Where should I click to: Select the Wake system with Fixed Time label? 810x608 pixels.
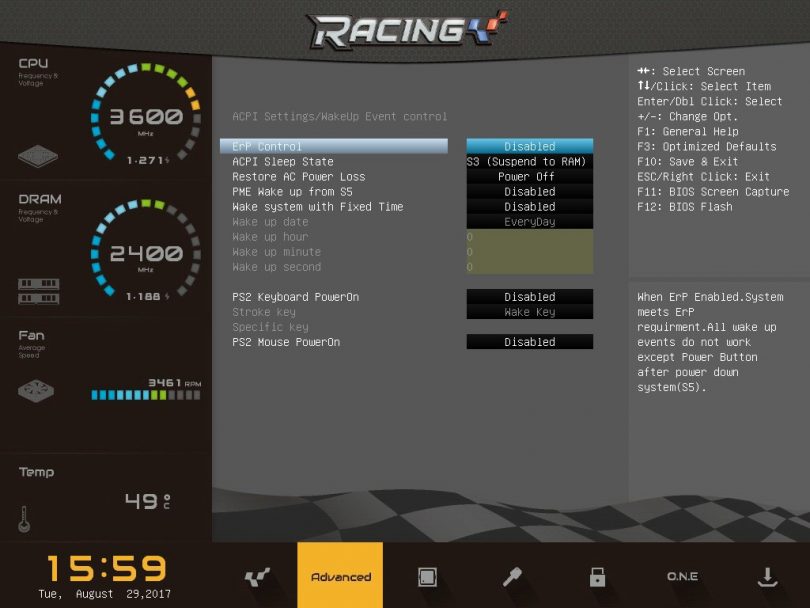[x=318, y=207]
